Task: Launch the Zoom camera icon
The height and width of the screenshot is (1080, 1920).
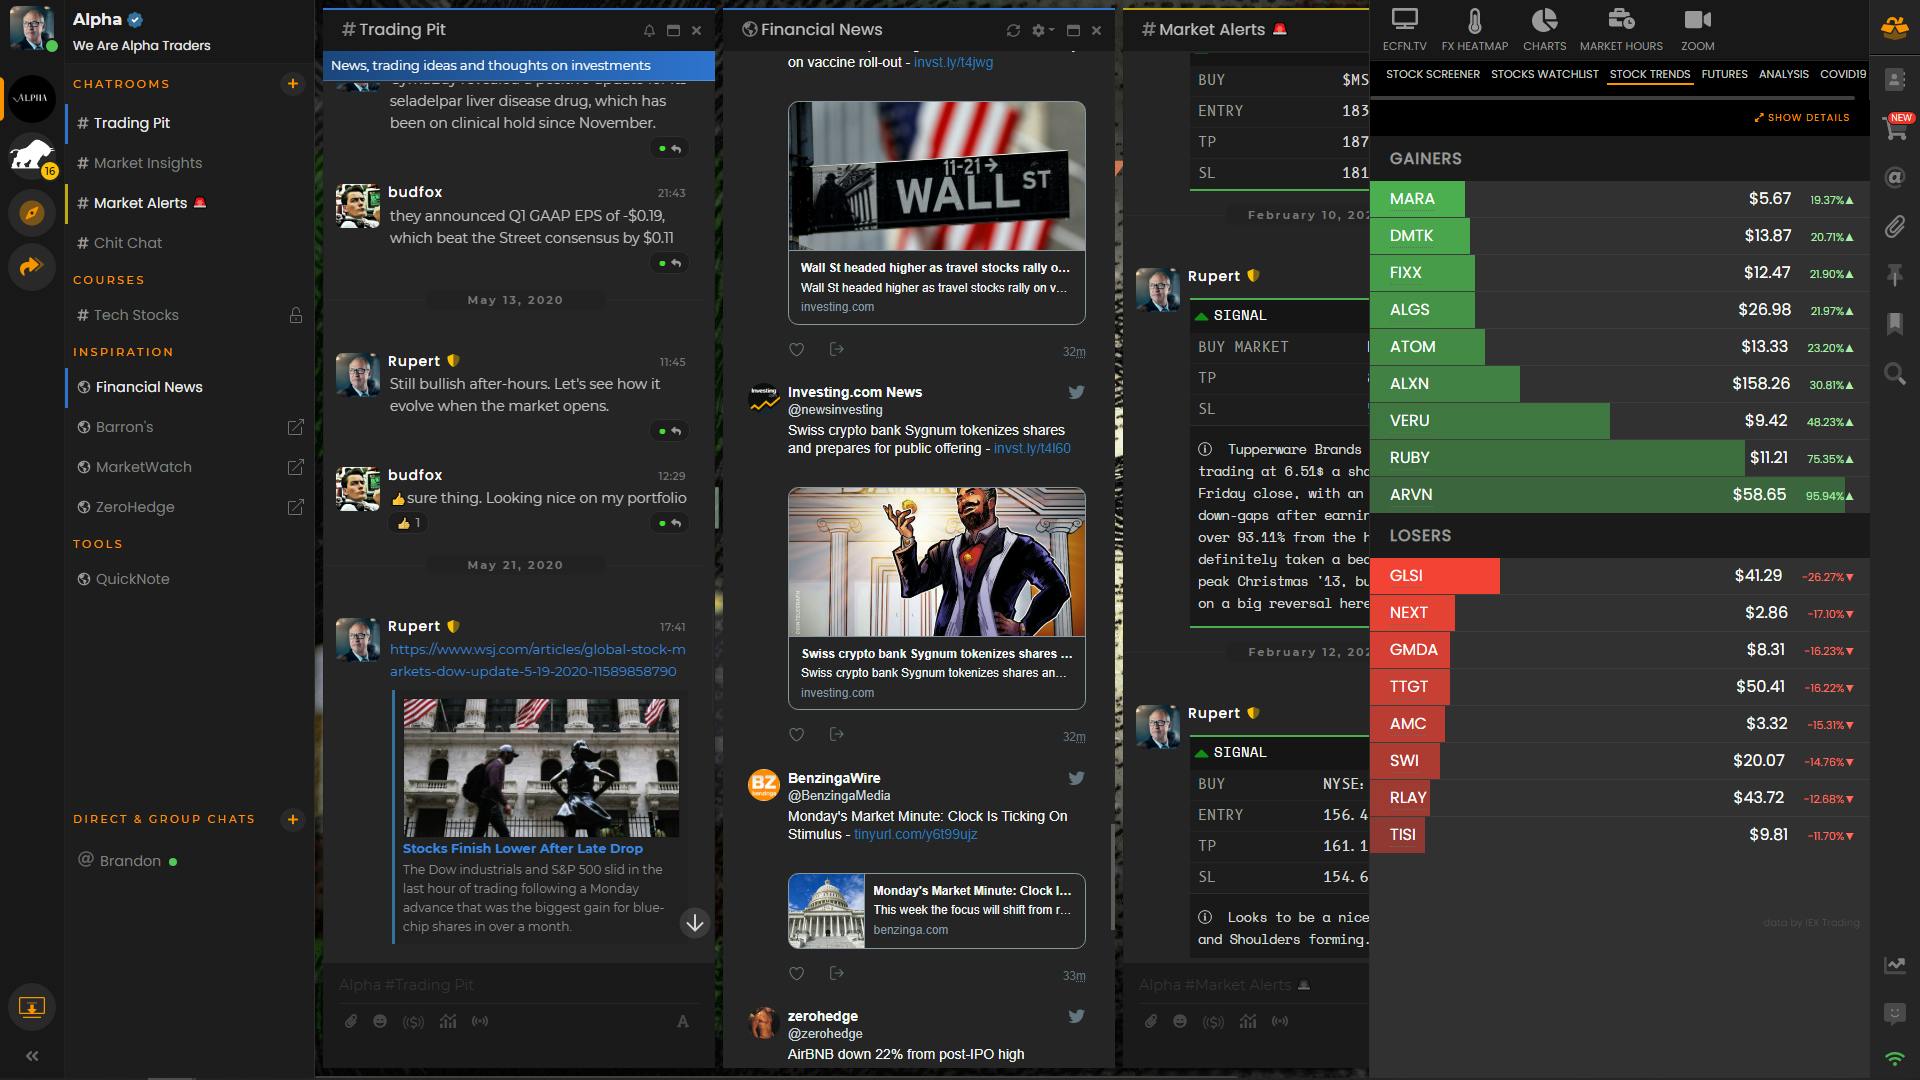Action: tap(1697, 20)
